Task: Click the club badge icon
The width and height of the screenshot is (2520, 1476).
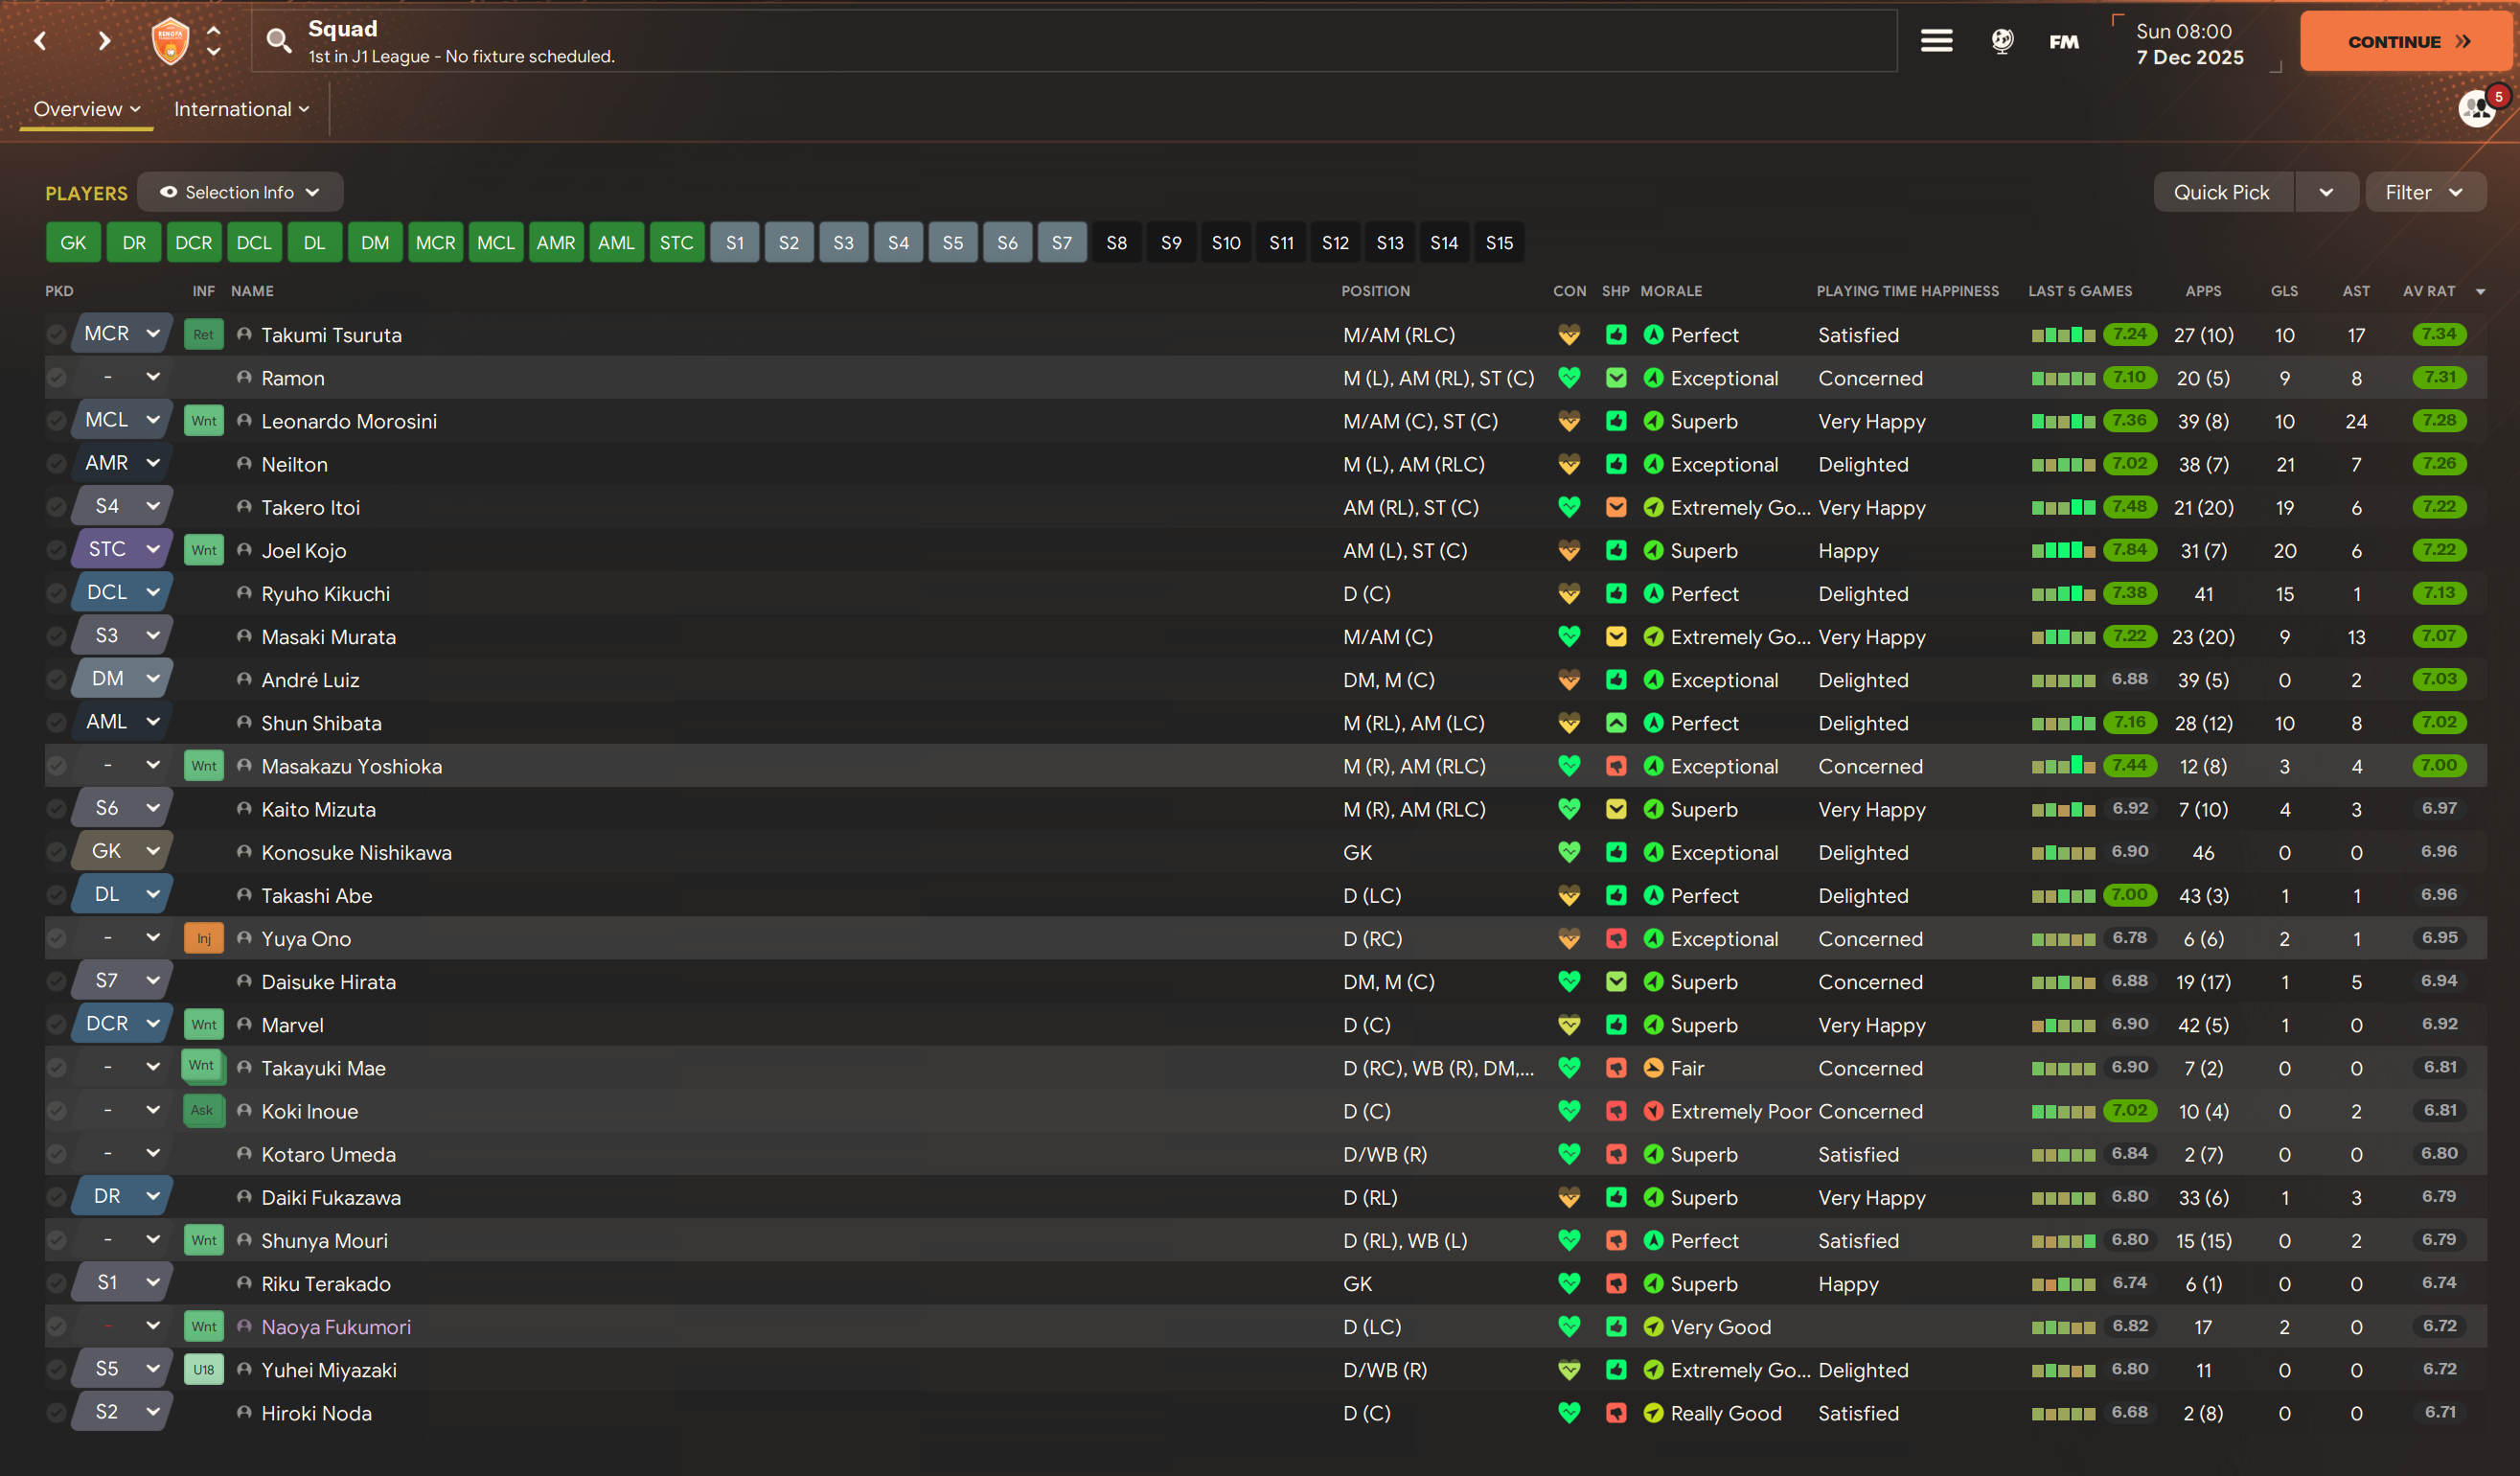Action: [170, 41]
